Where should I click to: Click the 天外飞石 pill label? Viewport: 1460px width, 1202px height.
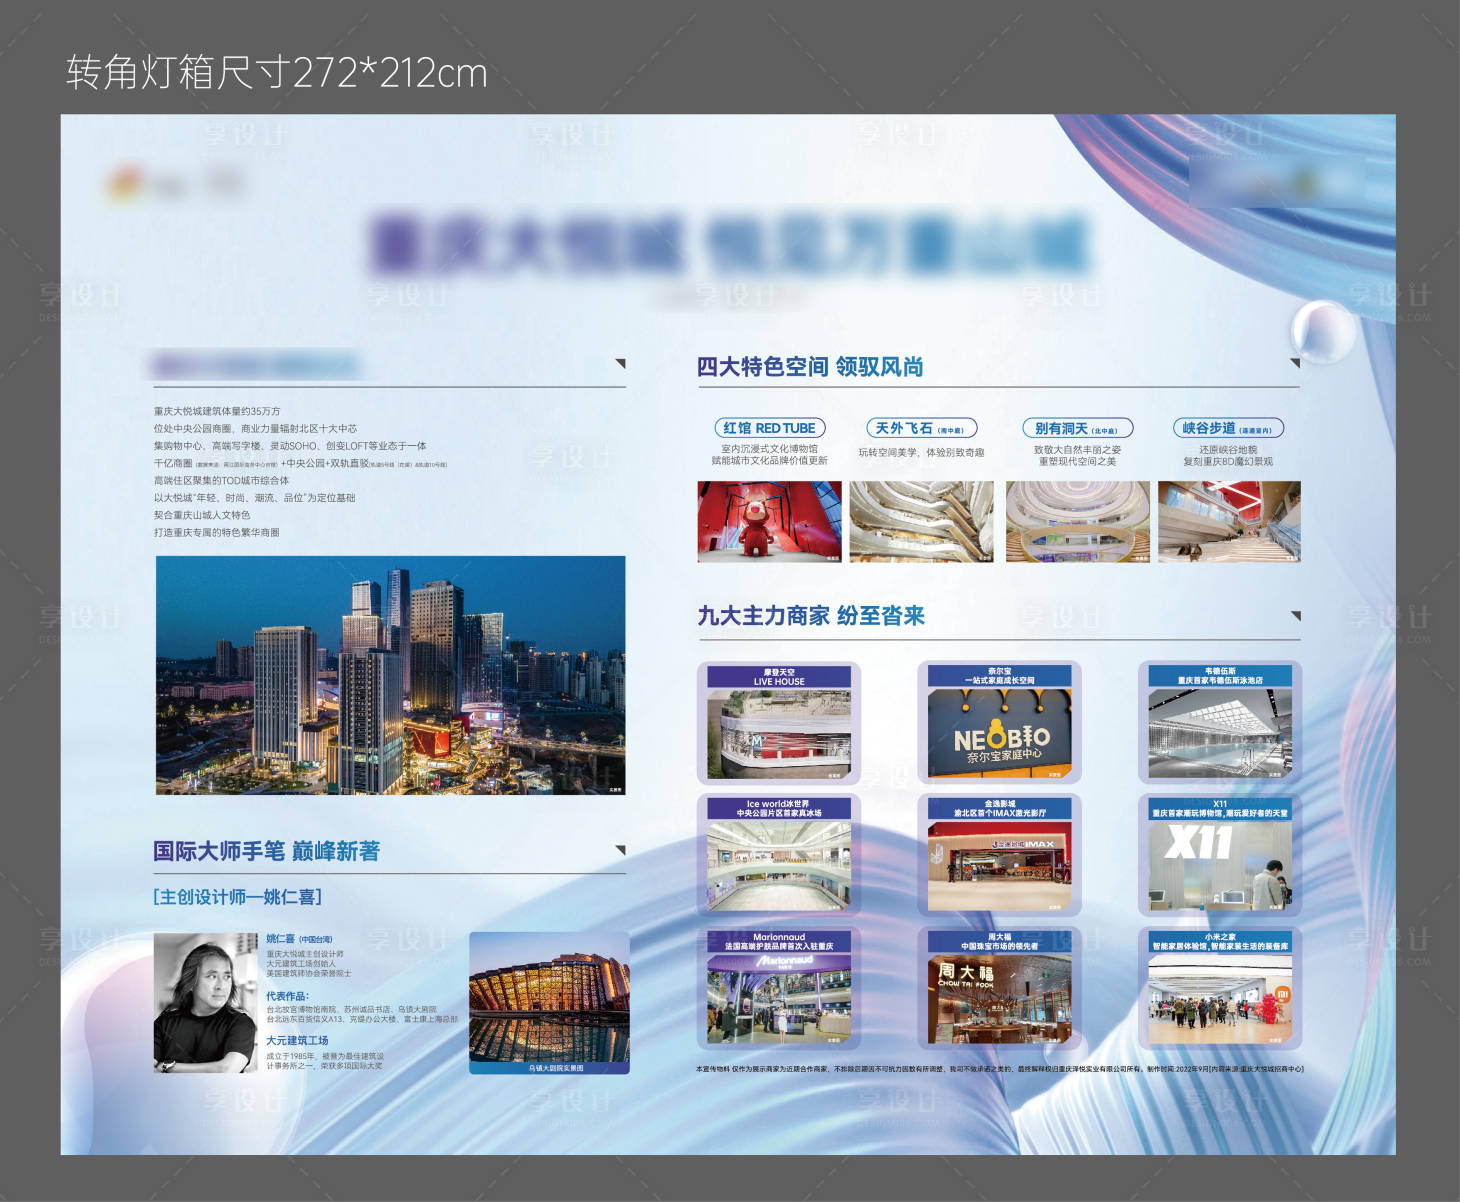coord(921,428)
